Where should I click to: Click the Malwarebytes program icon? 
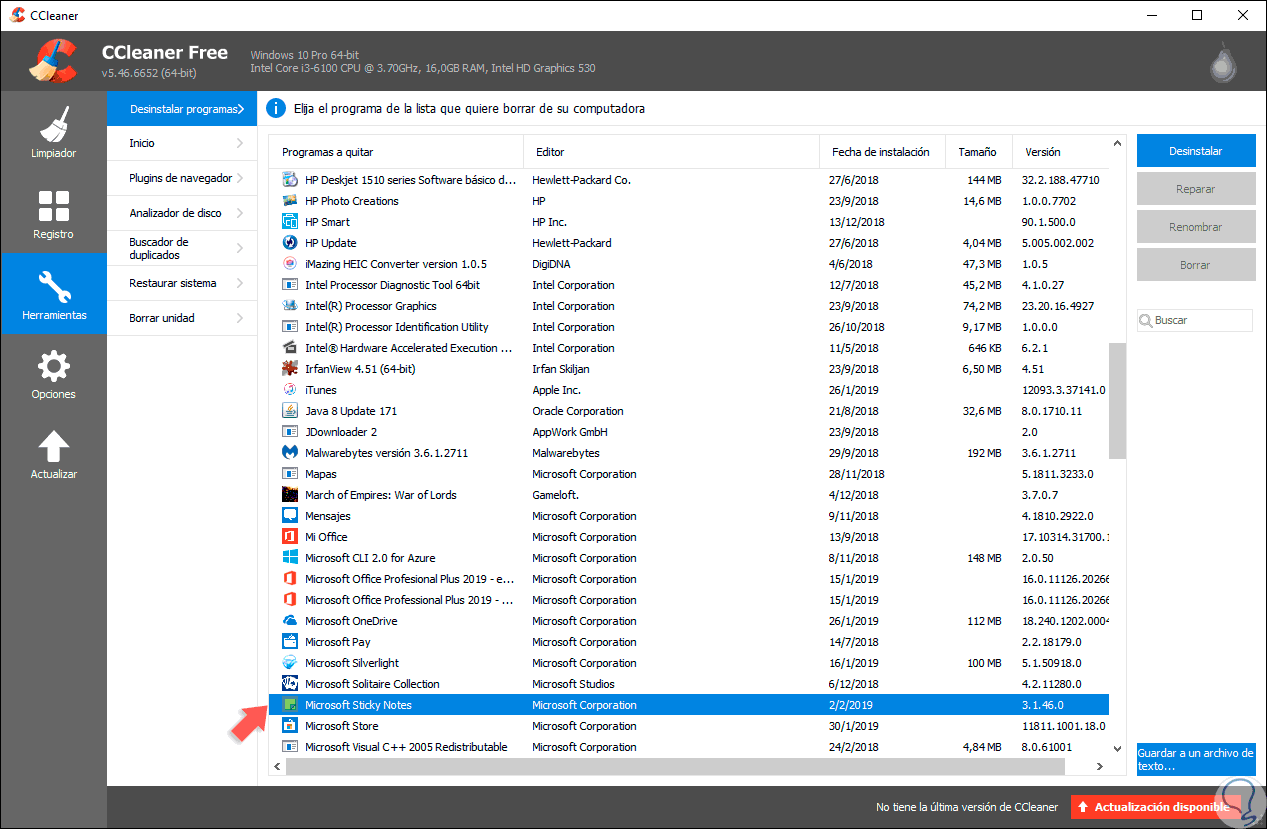(x=290, y=453)
